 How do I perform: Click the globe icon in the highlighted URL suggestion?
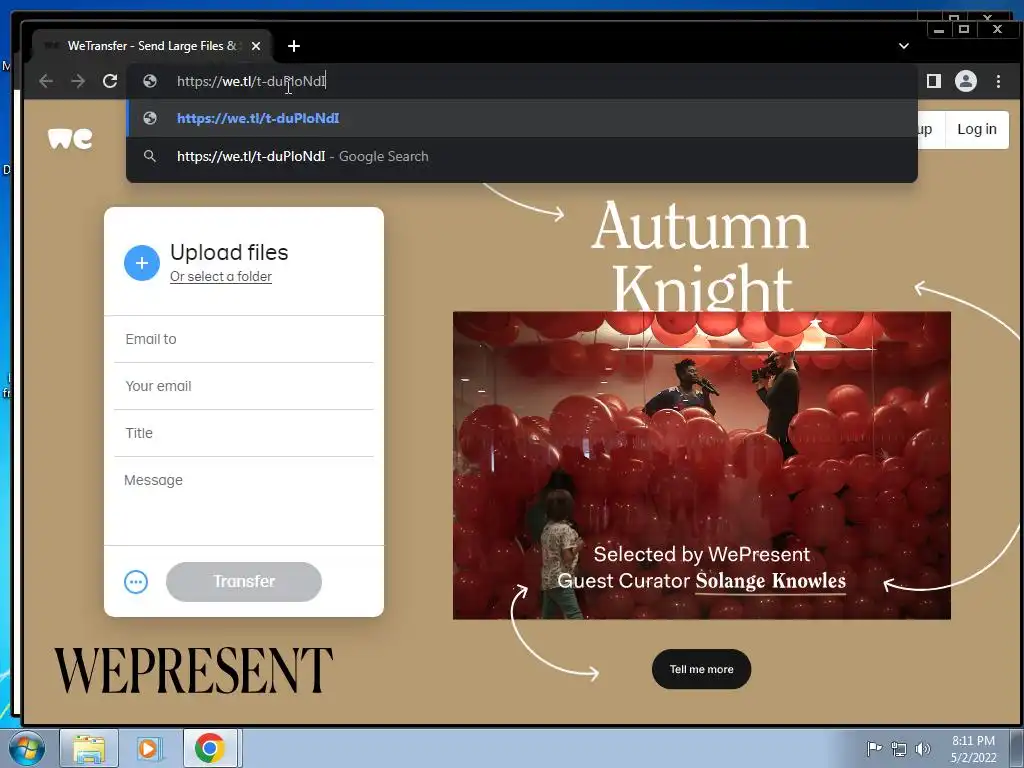click(150, 118)
